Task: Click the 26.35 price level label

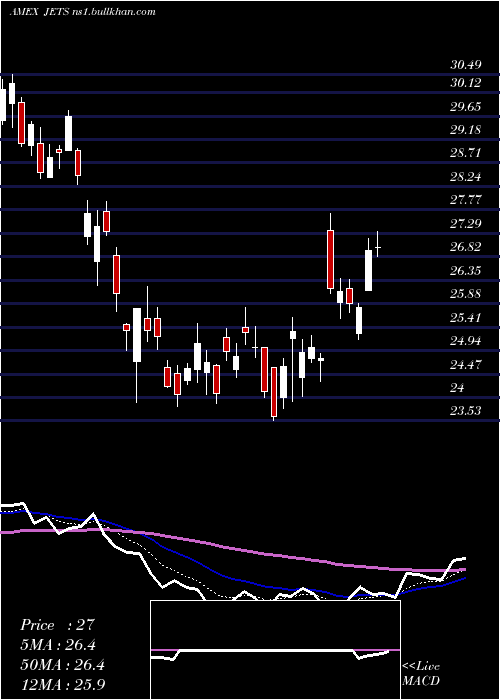Action: (x=466, y=271)
